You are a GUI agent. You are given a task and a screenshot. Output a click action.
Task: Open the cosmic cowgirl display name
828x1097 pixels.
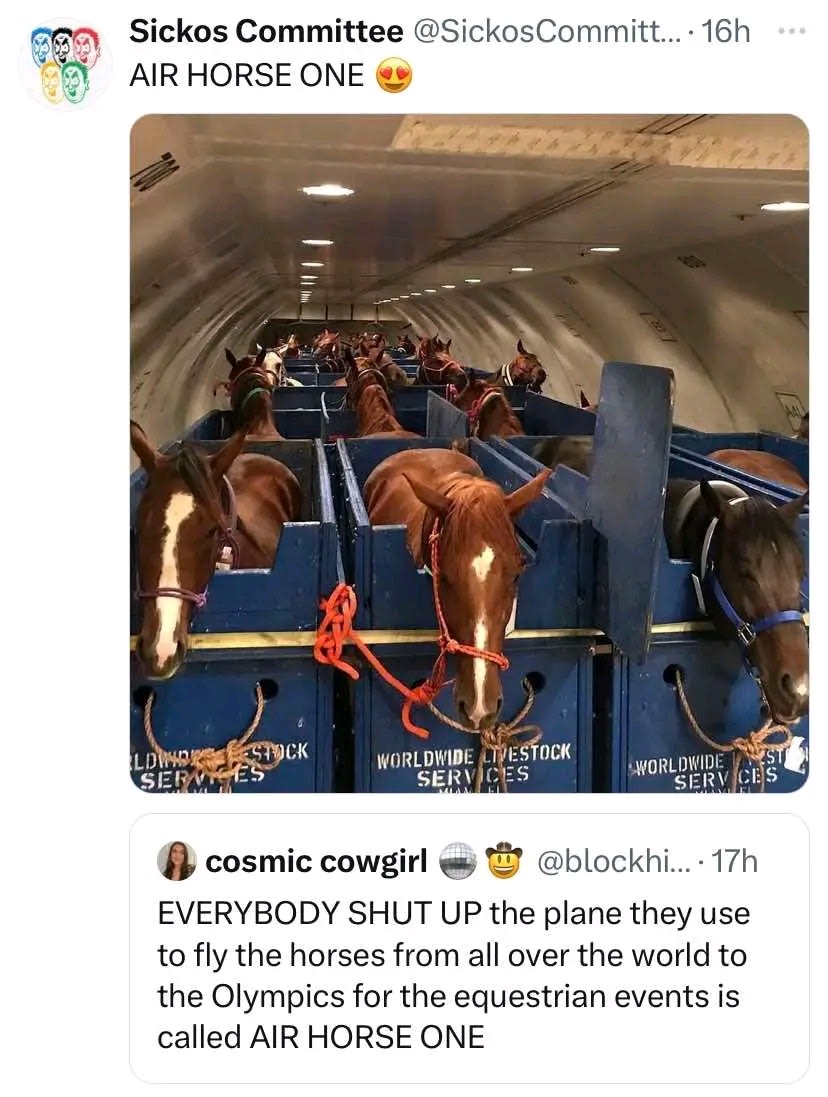[316, 861]
